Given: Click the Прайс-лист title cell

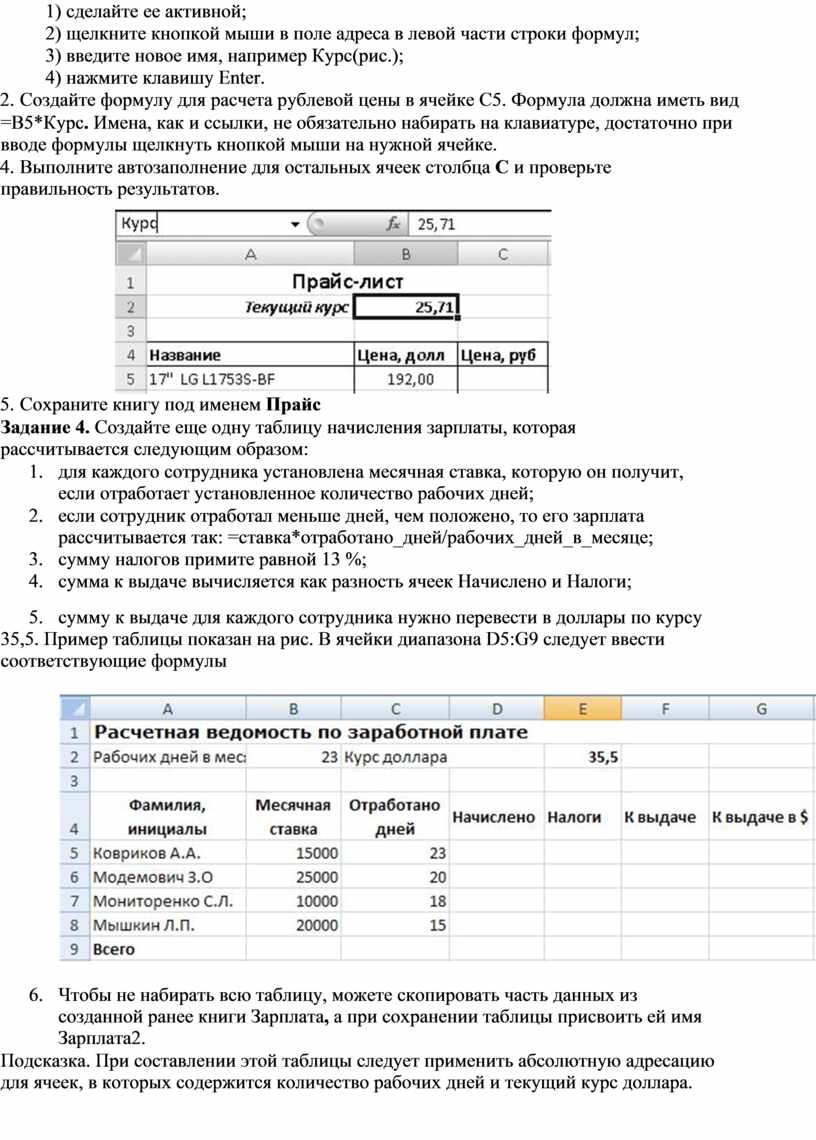Looking at the screenshot, I should pyautogui.click(x=347, y=281).
